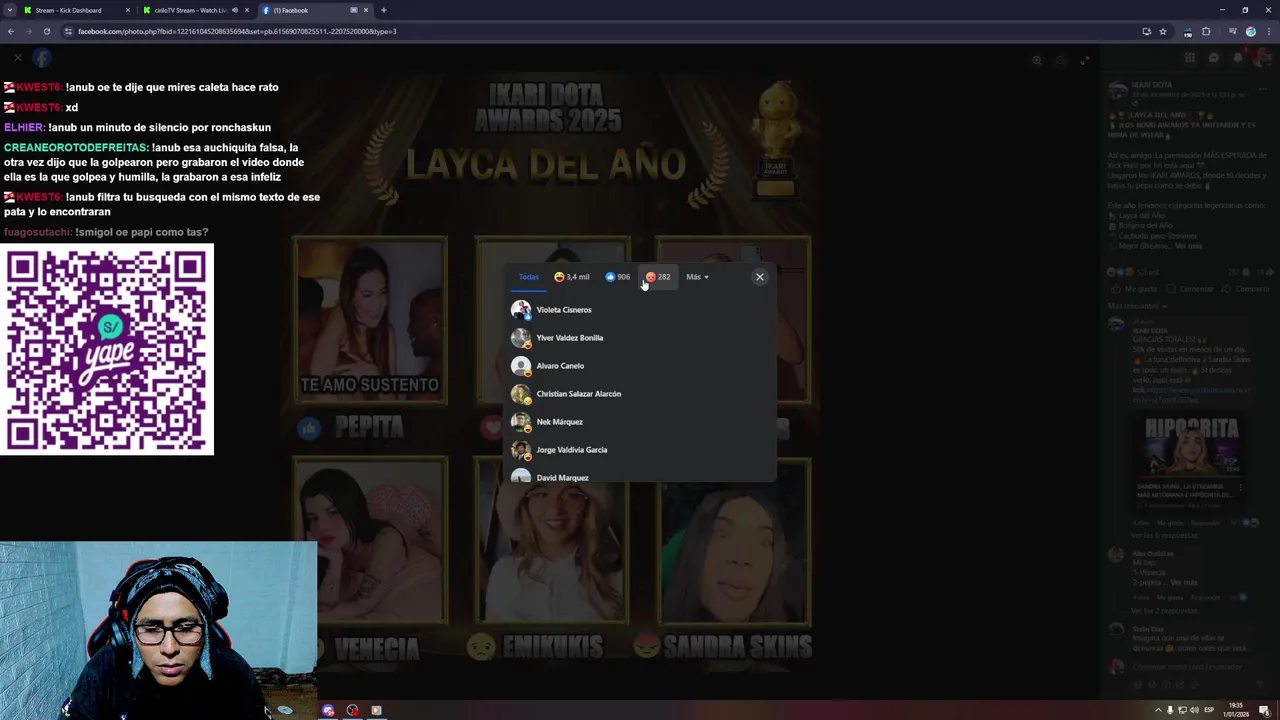Zoom in on the photo
Screen dimensions: 1280x720
pyautogui.click(x=1037, y=60)
